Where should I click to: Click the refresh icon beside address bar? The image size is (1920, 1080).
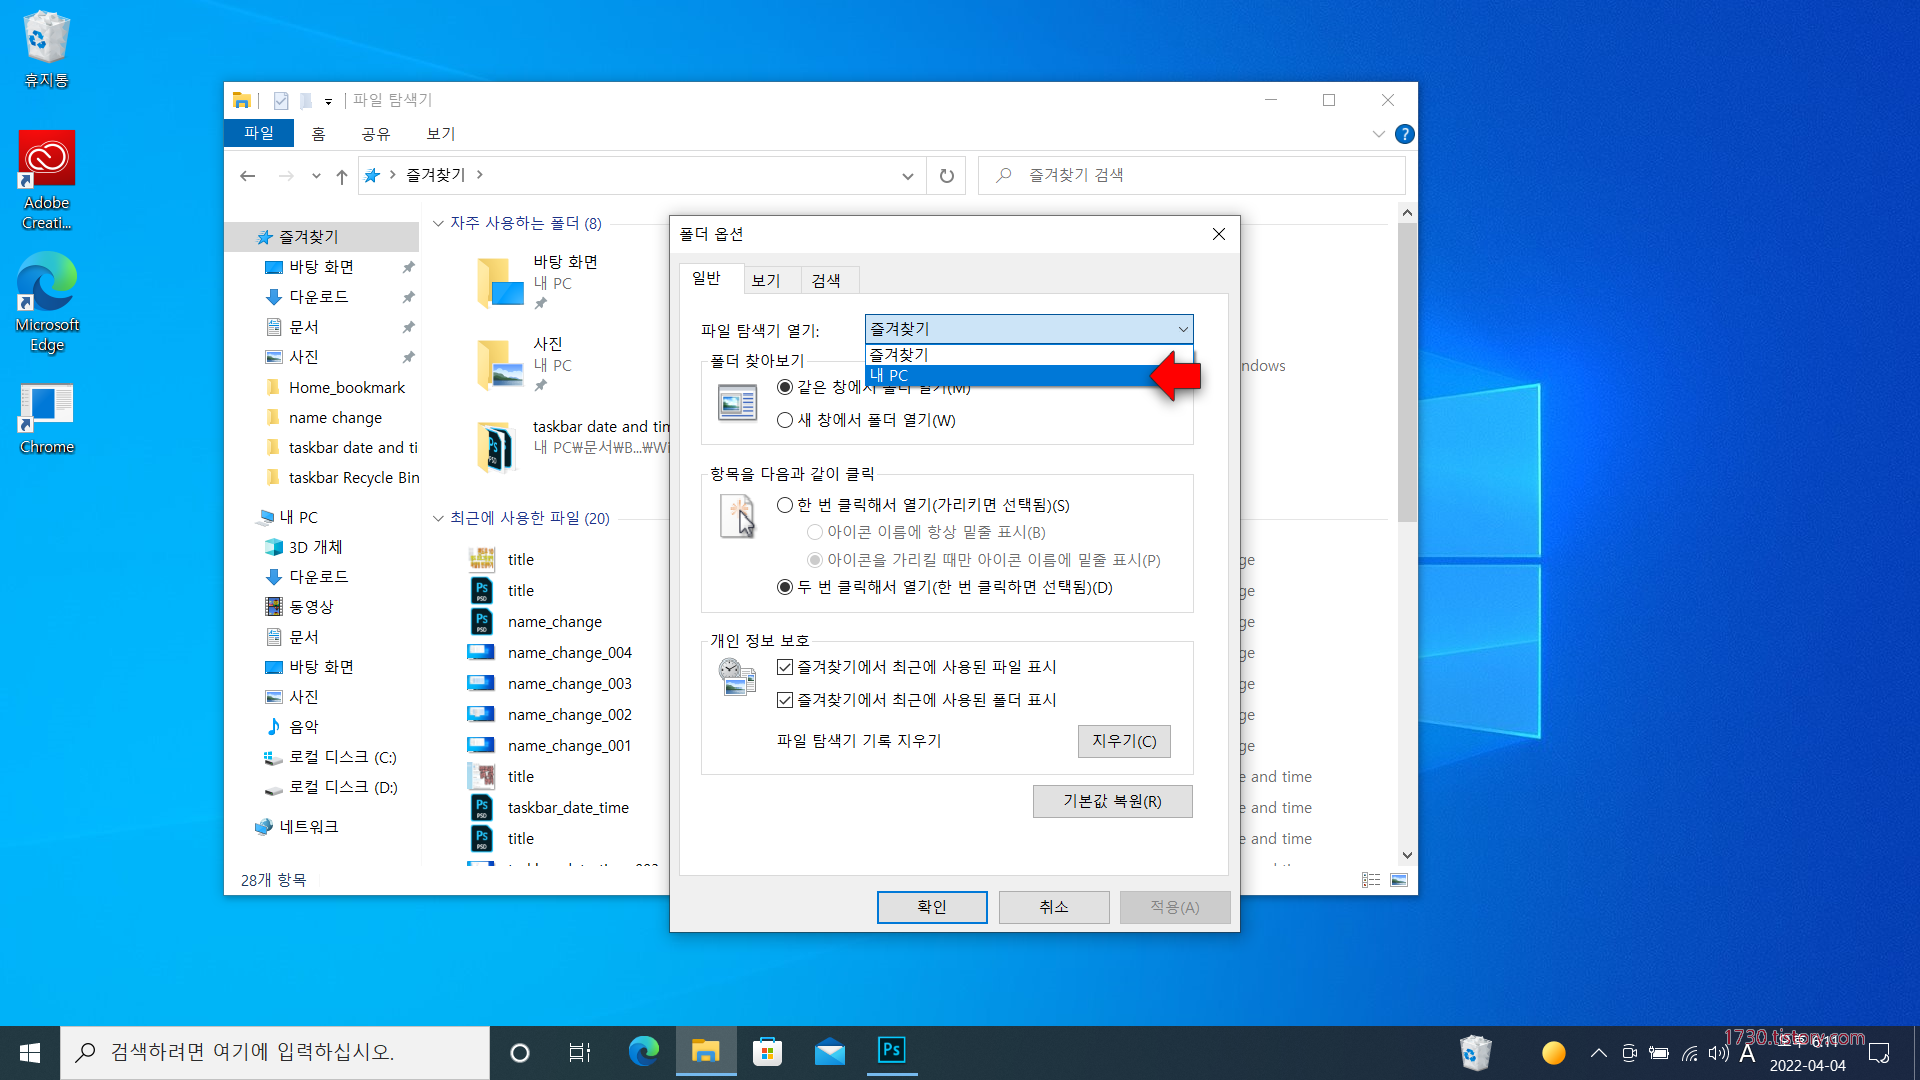click(x=946, y=176)
